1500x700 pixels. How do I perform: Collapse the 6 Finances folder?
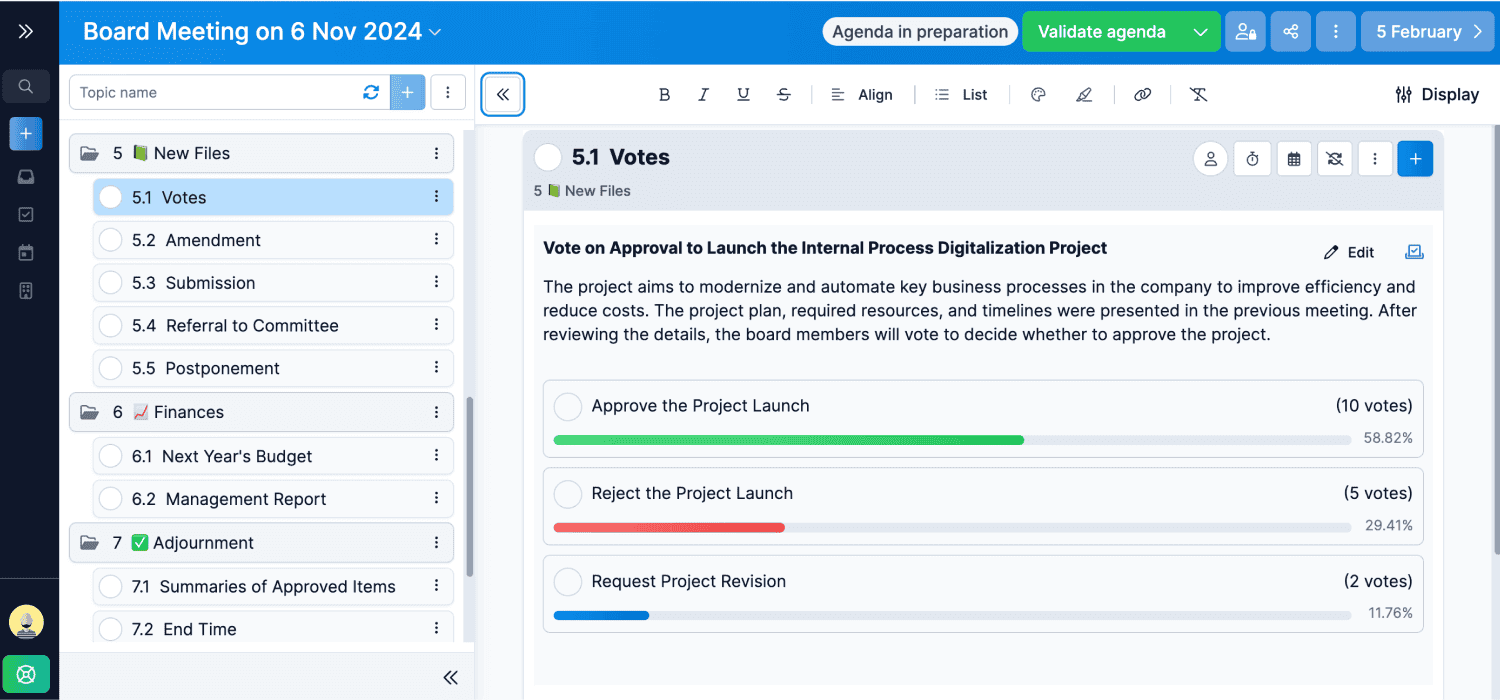coord(90,412)
